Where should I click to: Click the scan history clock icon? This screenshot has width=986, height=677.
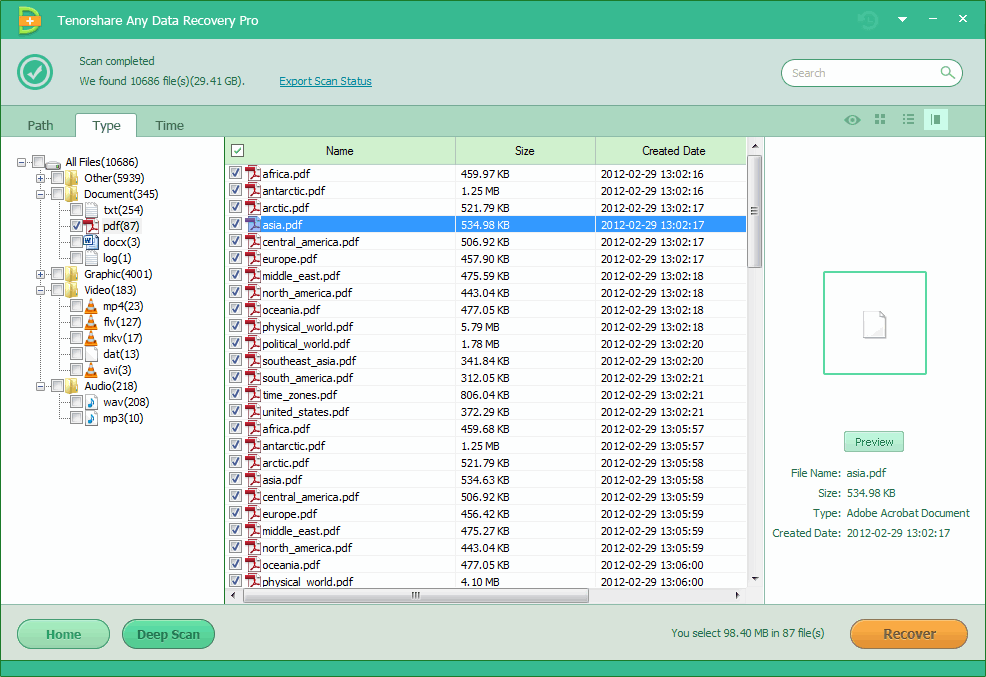[x=868, y=20]
